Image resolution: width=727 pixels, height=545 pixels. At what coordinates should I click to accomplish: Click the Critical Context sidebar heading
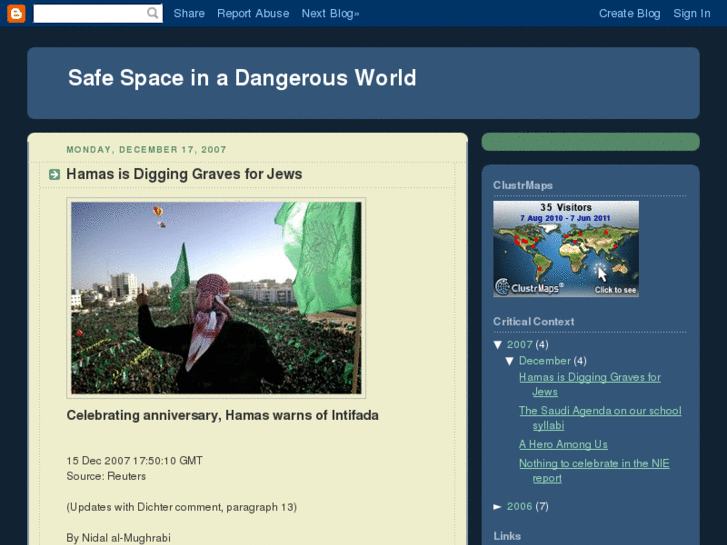point(534,322)
